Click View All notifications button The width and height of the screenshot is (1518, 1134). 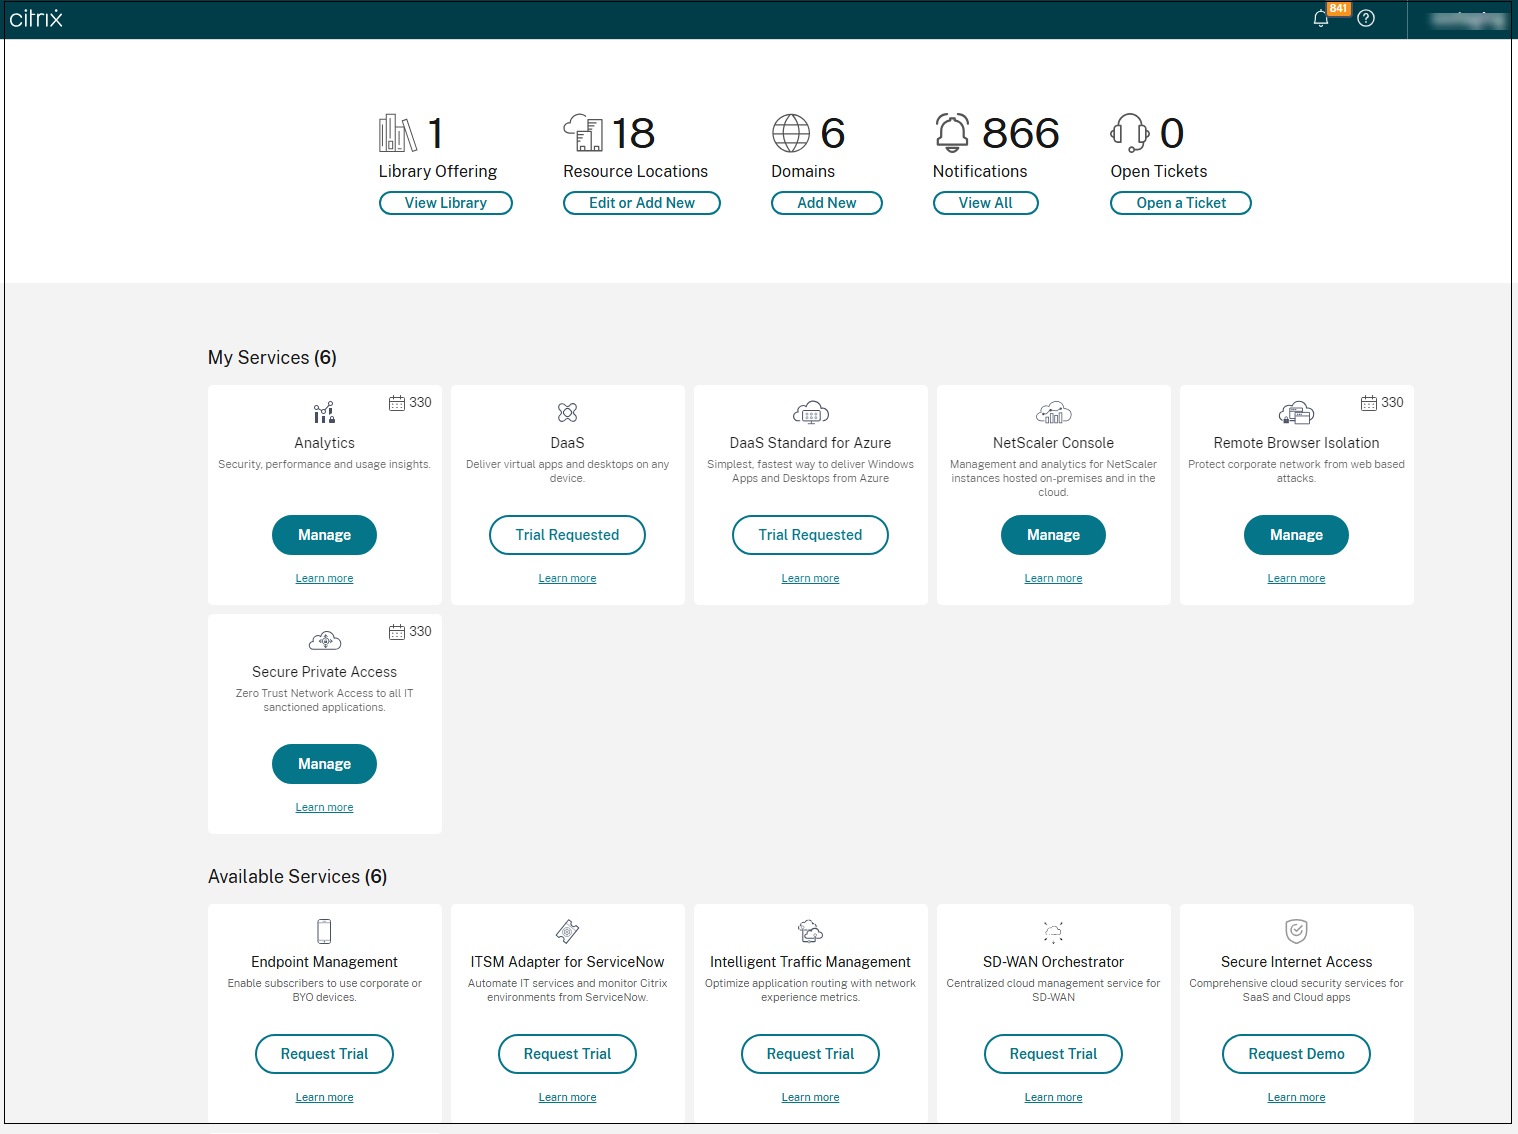tap(986, 203)
